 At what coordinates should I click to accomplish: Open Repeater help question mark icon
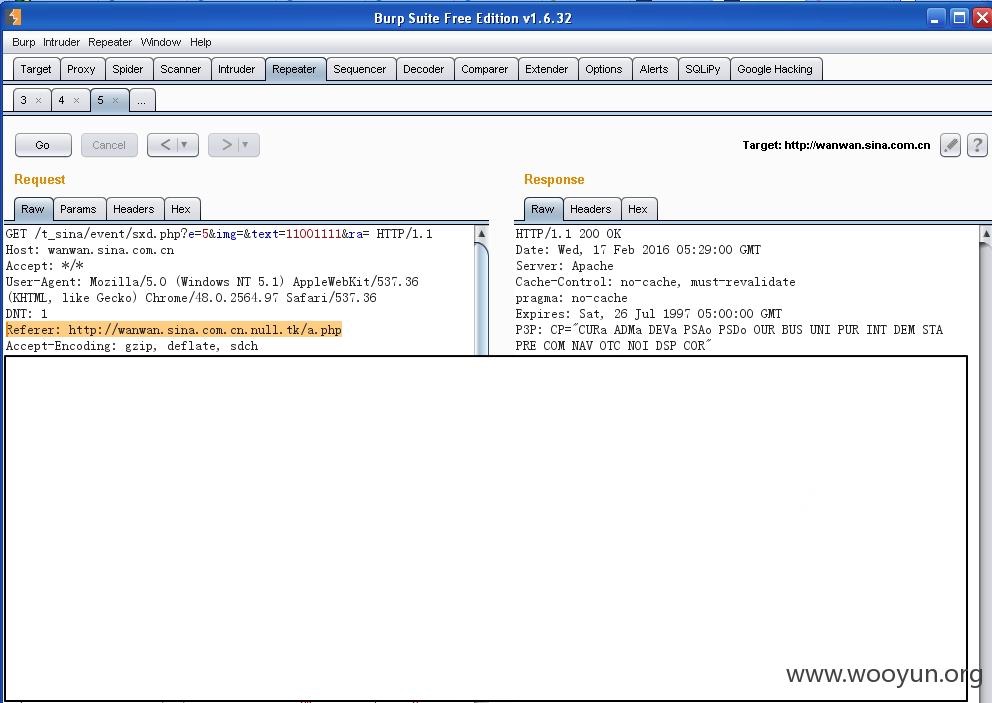977,145
